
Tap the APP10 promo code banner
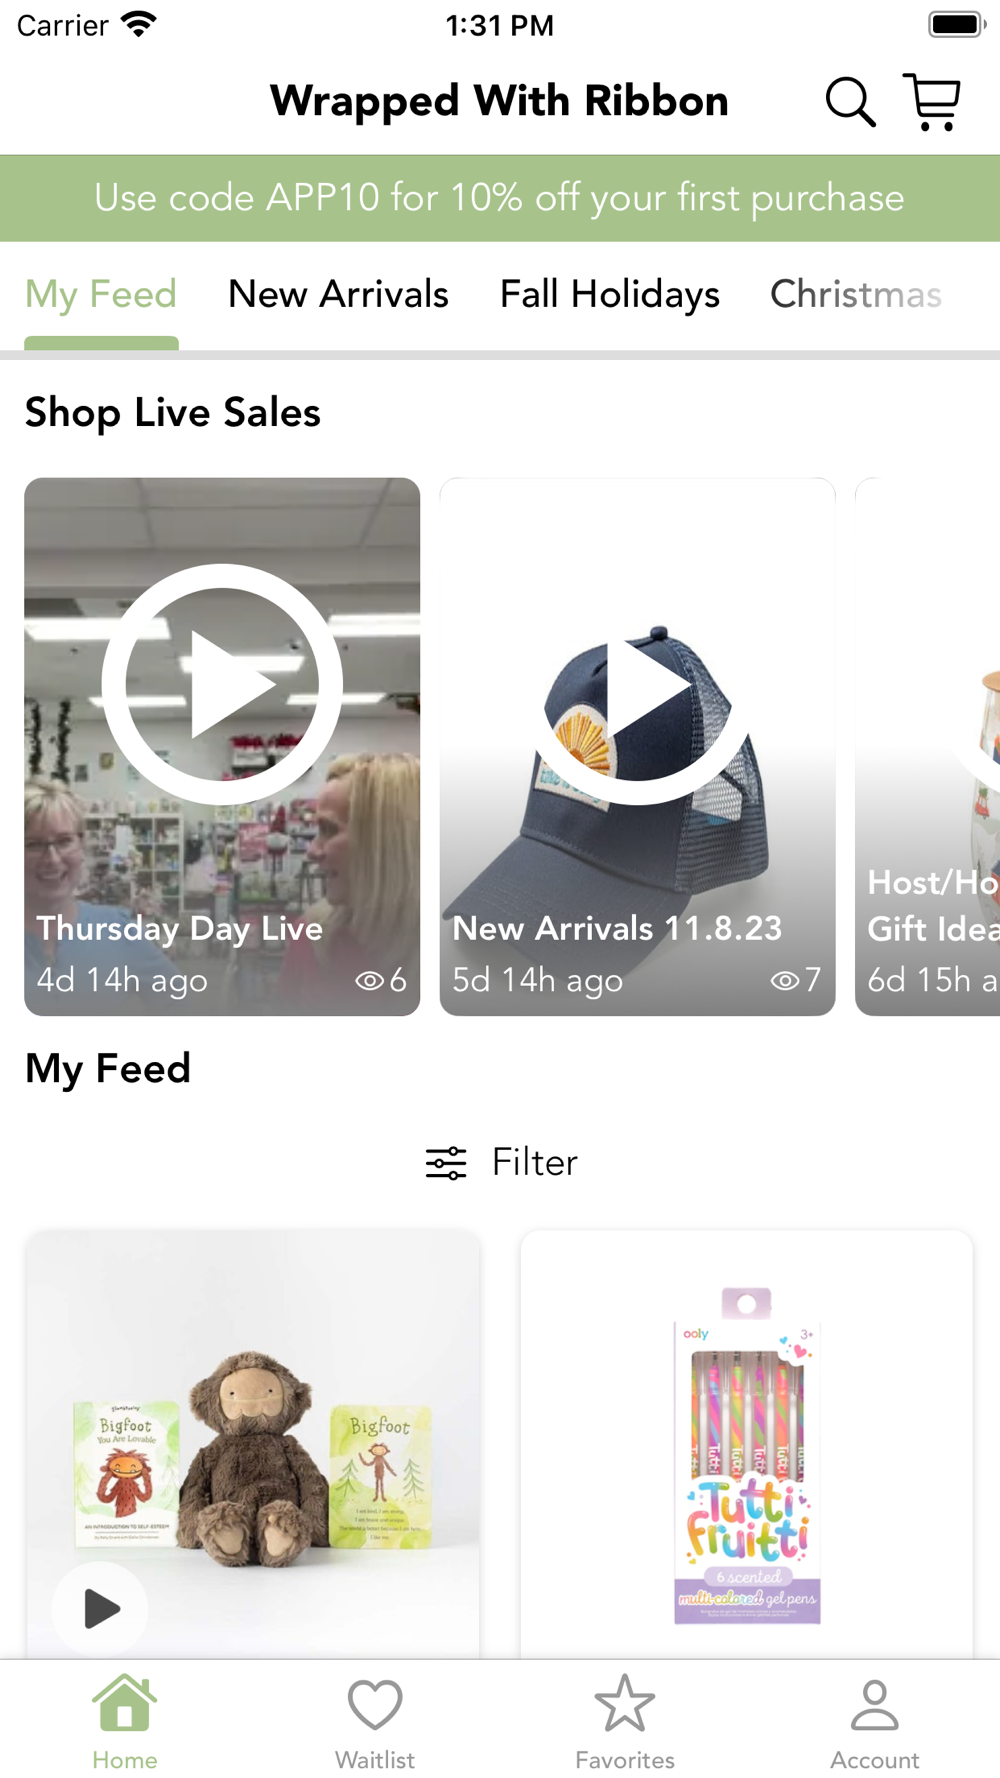point(500,198)
